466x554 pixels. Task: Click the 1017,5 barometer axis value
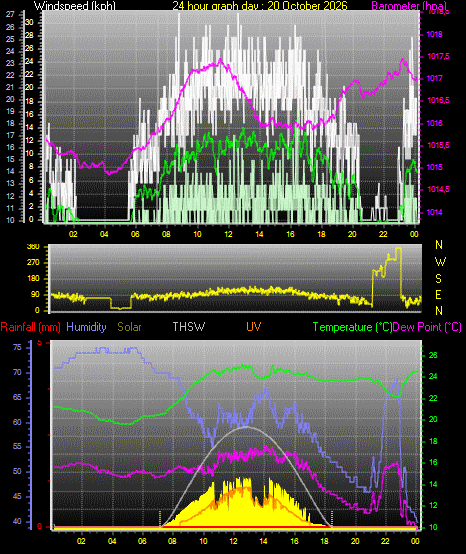click(x=438, y=57)
